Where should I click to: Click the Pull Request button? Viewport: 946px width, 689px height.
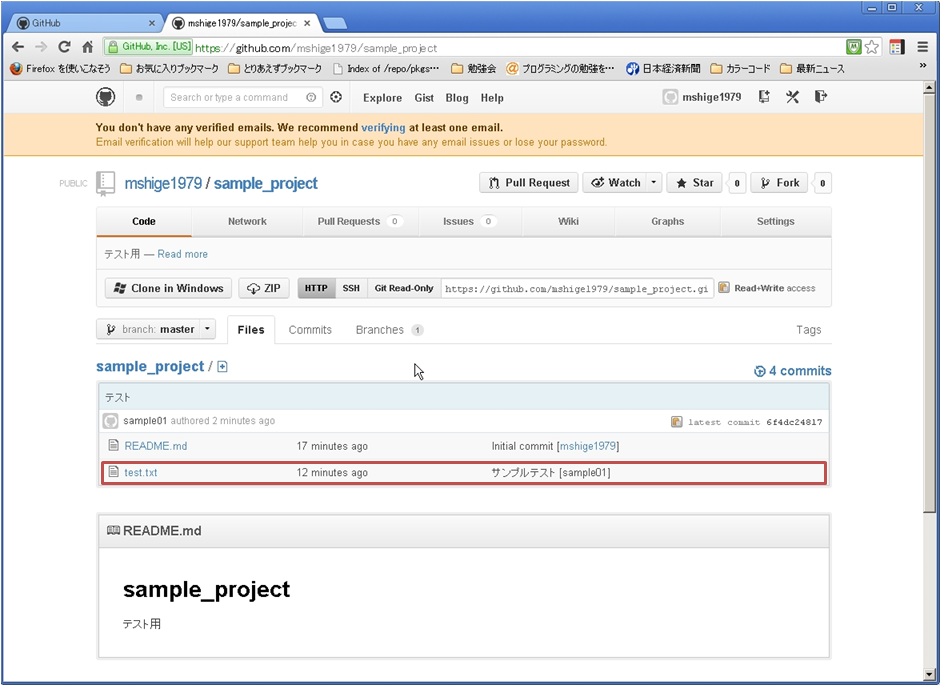[x=529, y=183]
